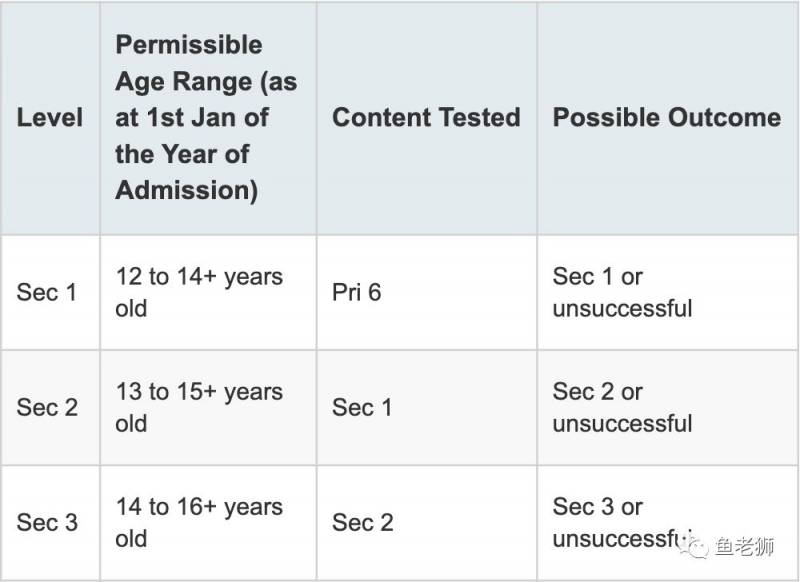
Task: Click the 'Sec 3 or' outcome text
Action: 598,506
